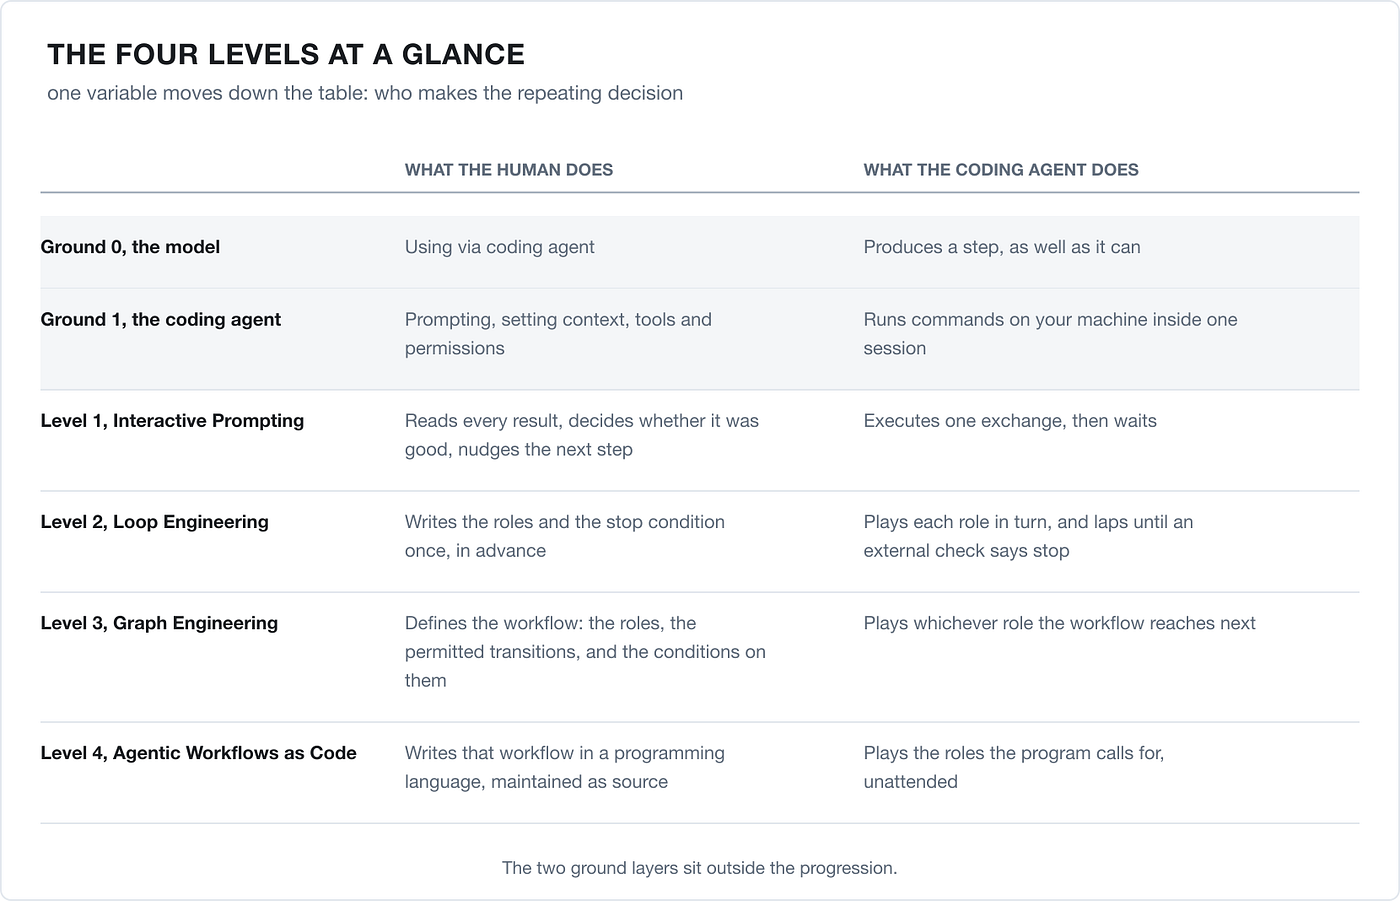
Task: Click the 'Executes one exchange, then waits' cell
Action: [x=1010, y=420]
